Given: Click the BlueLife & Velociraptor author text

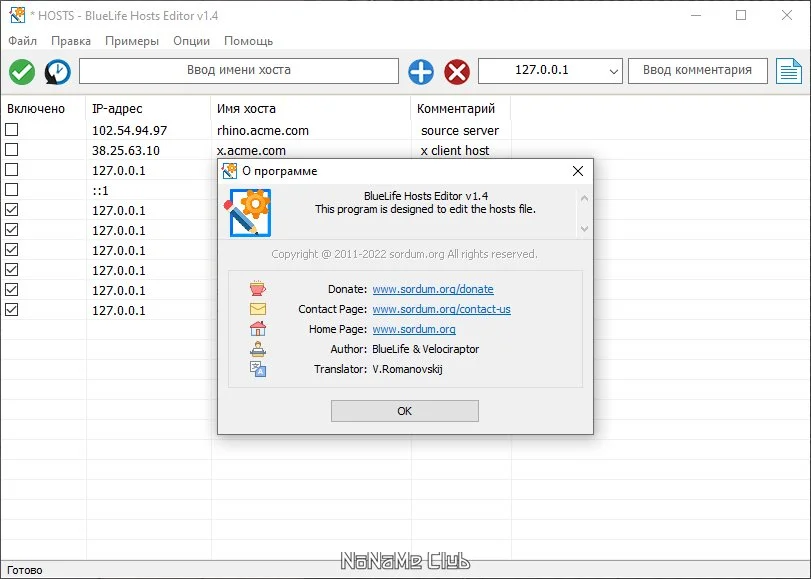Looking at the screenshot, I should pos(425,349).
